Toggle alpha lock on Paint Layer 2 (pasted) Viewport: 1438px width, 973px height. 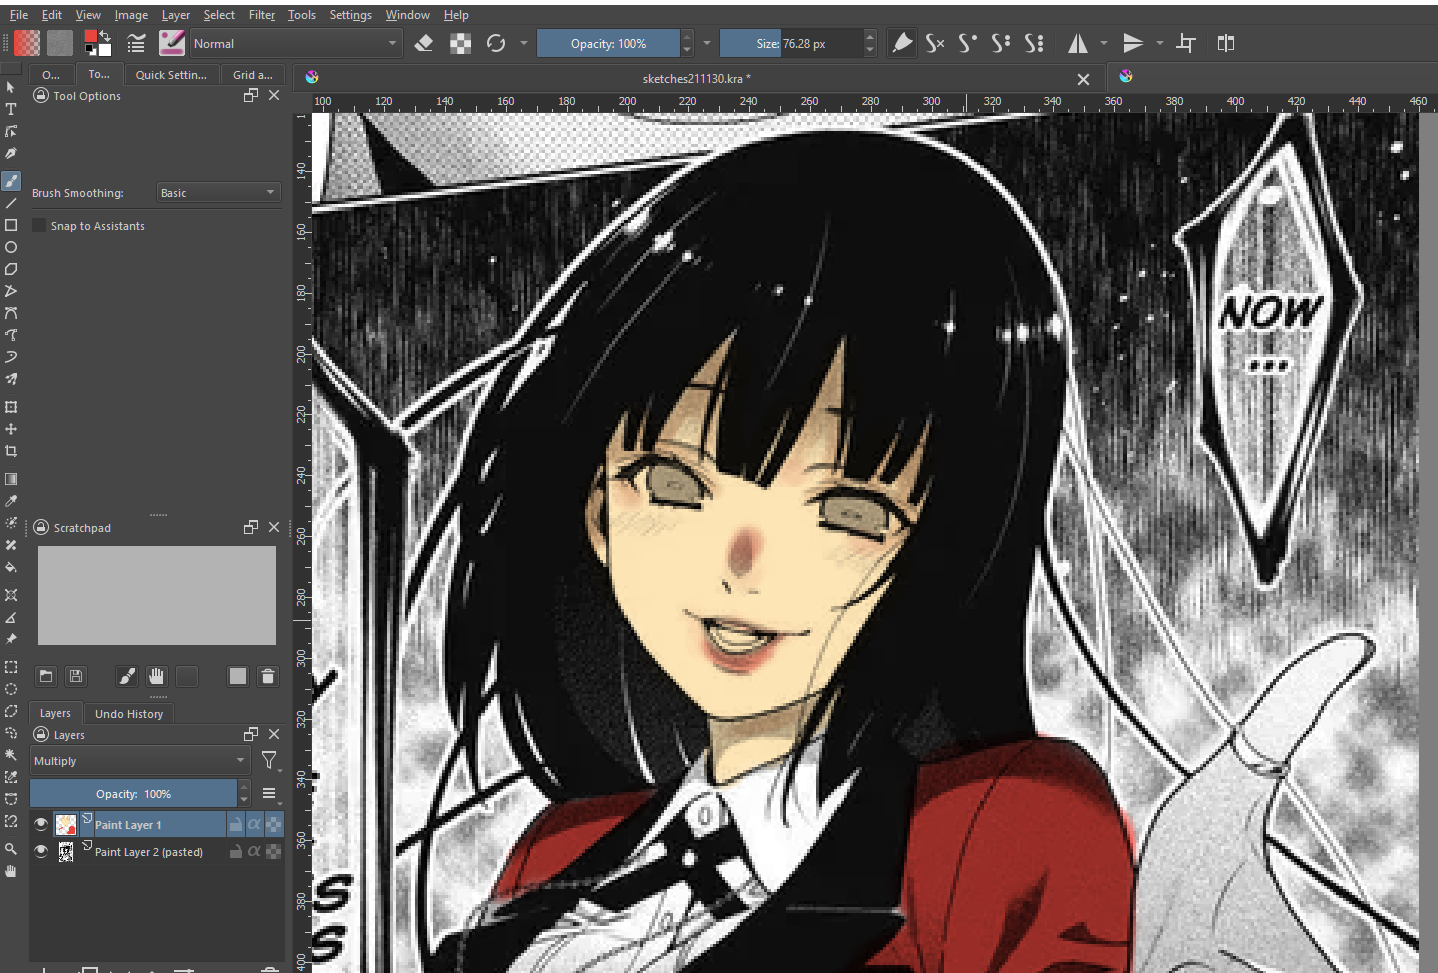[273, 851]
